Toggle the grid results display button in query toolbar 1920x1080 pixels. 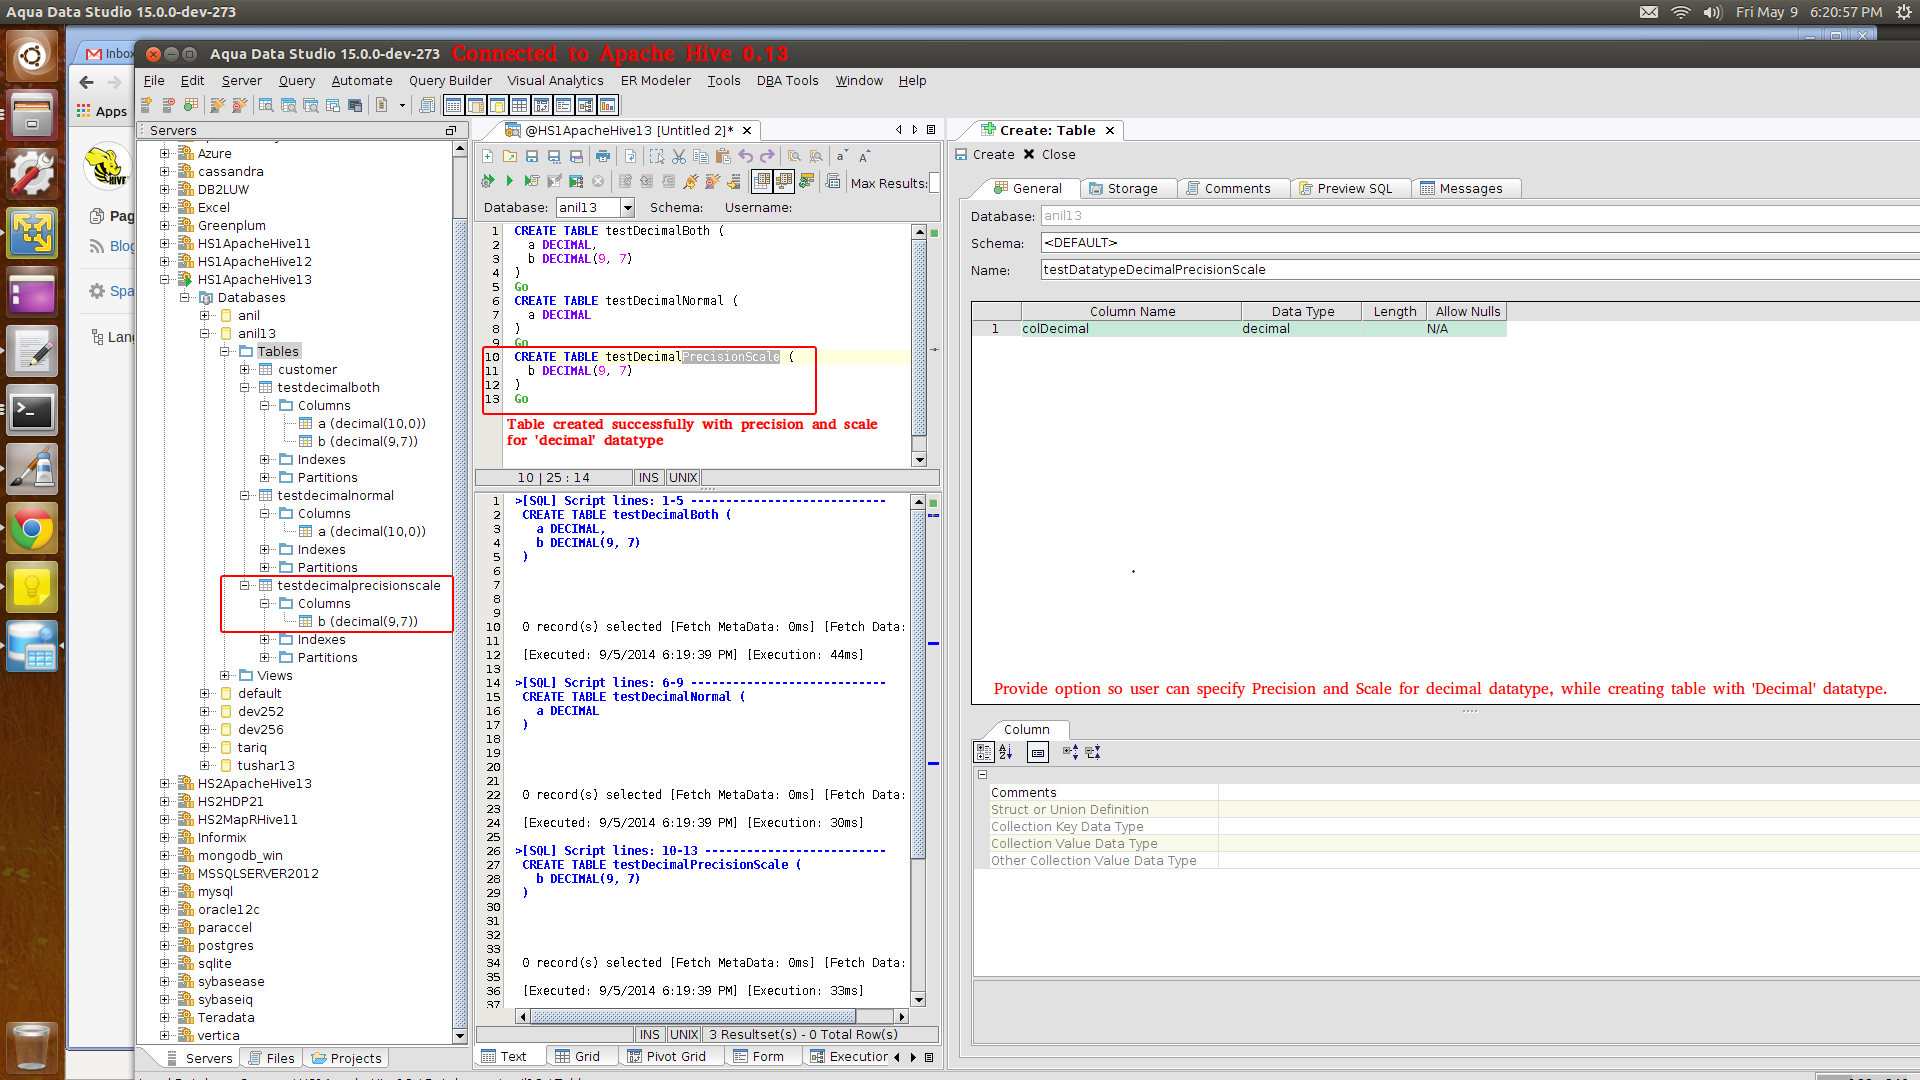pos(762,181)
